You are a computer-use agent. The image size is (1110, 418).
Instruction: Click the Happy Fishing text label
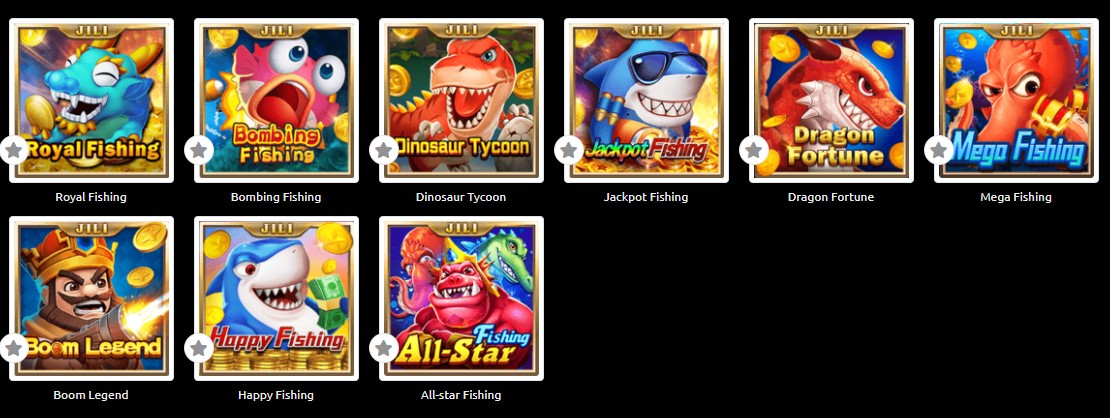point(276,395)
